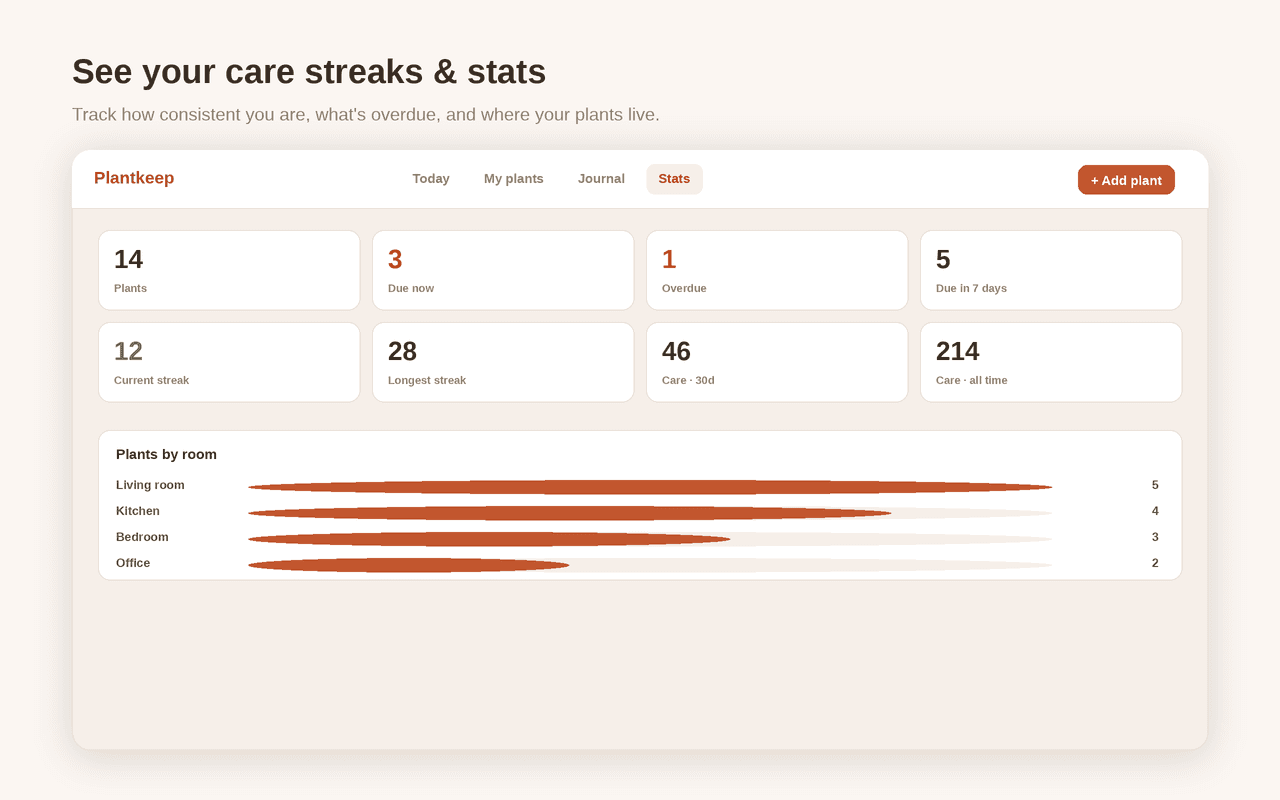Viewport: 1280px width, 800px height.
Task: Select the Current streak card
Action: pyautogui.click(x=229, y=362)
